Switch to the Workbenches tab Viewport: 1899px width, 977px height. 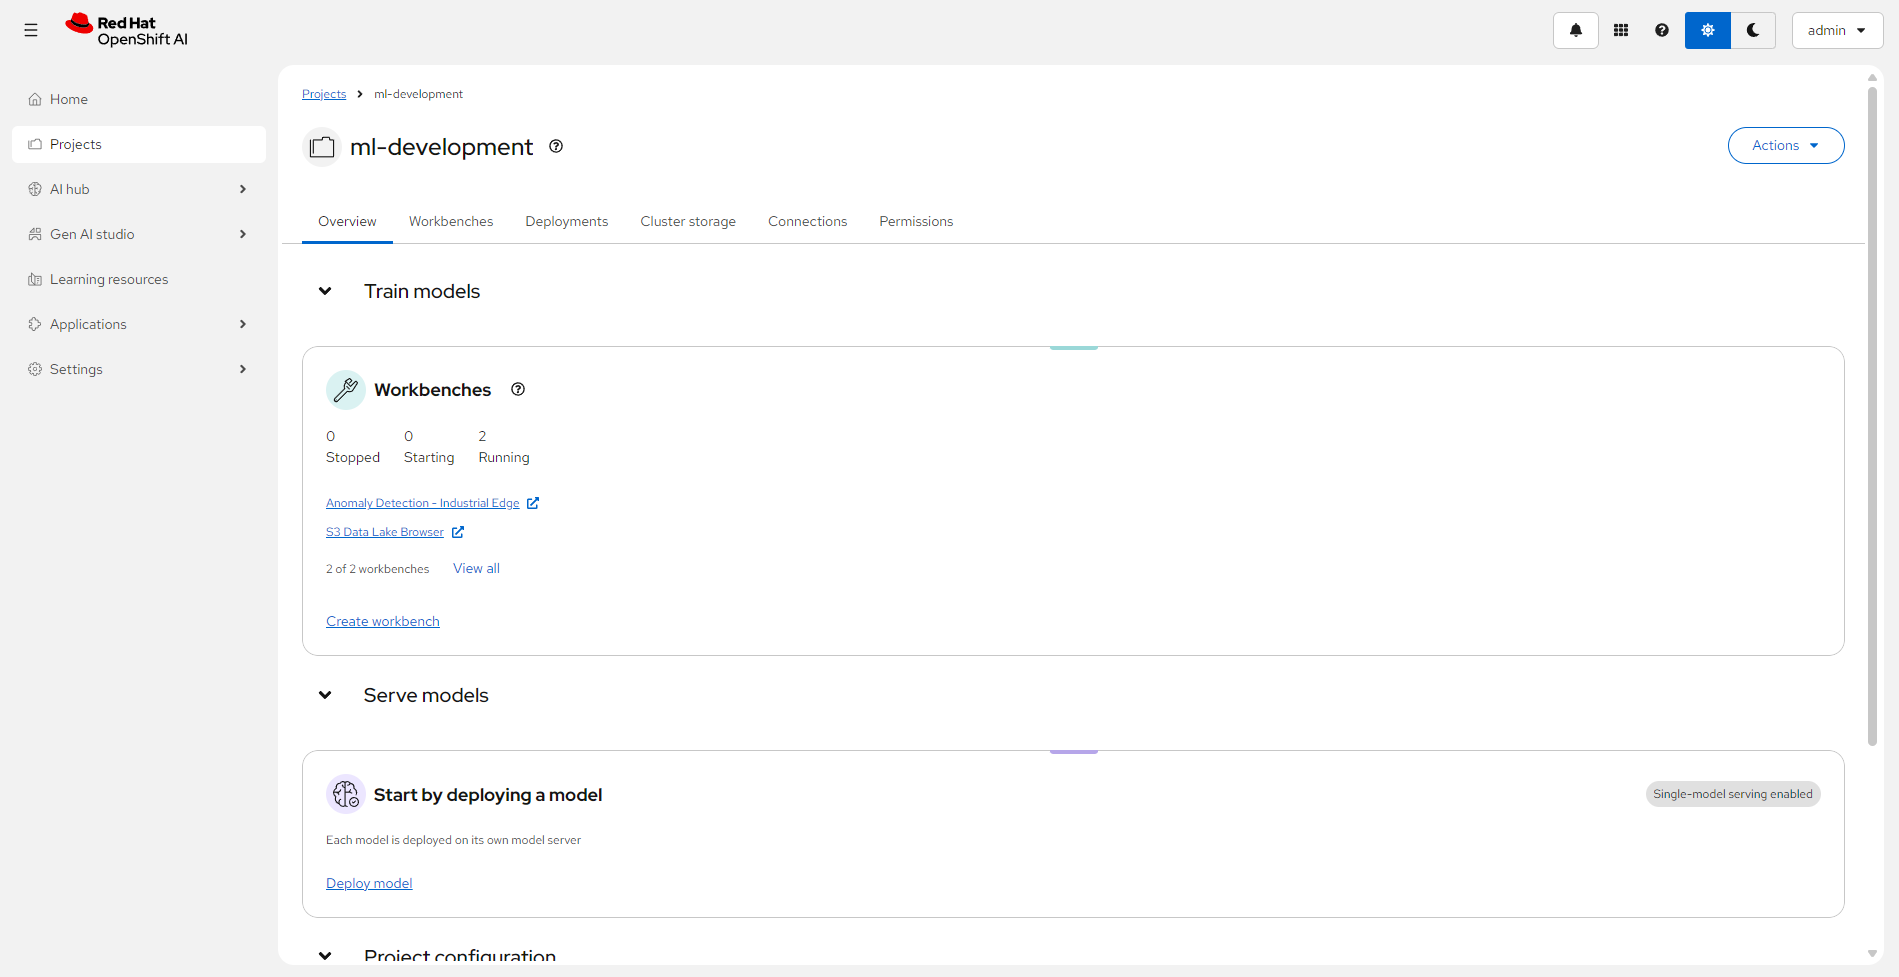coord(451,221)
